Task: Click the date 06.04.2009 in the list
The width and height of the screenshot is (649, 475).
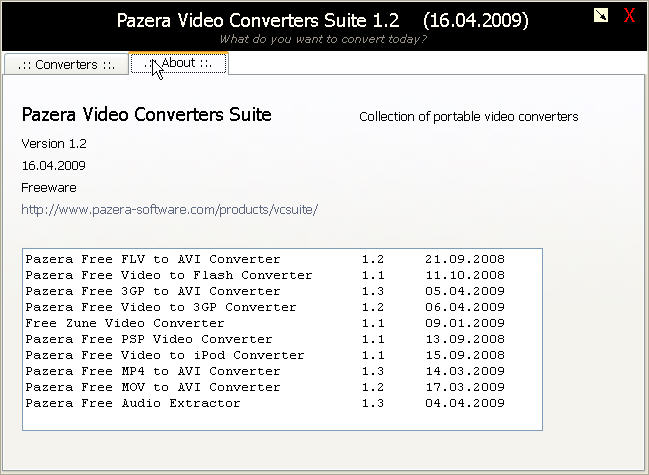Action: [x=465, y=307]
